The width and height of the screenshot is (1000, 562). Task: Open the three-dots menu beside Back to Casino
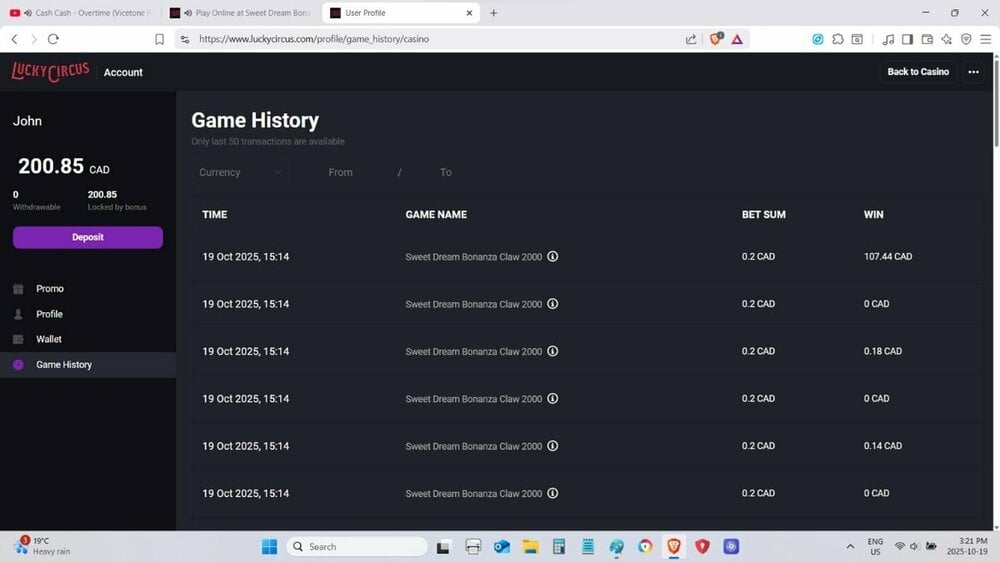tap(973, 72)
